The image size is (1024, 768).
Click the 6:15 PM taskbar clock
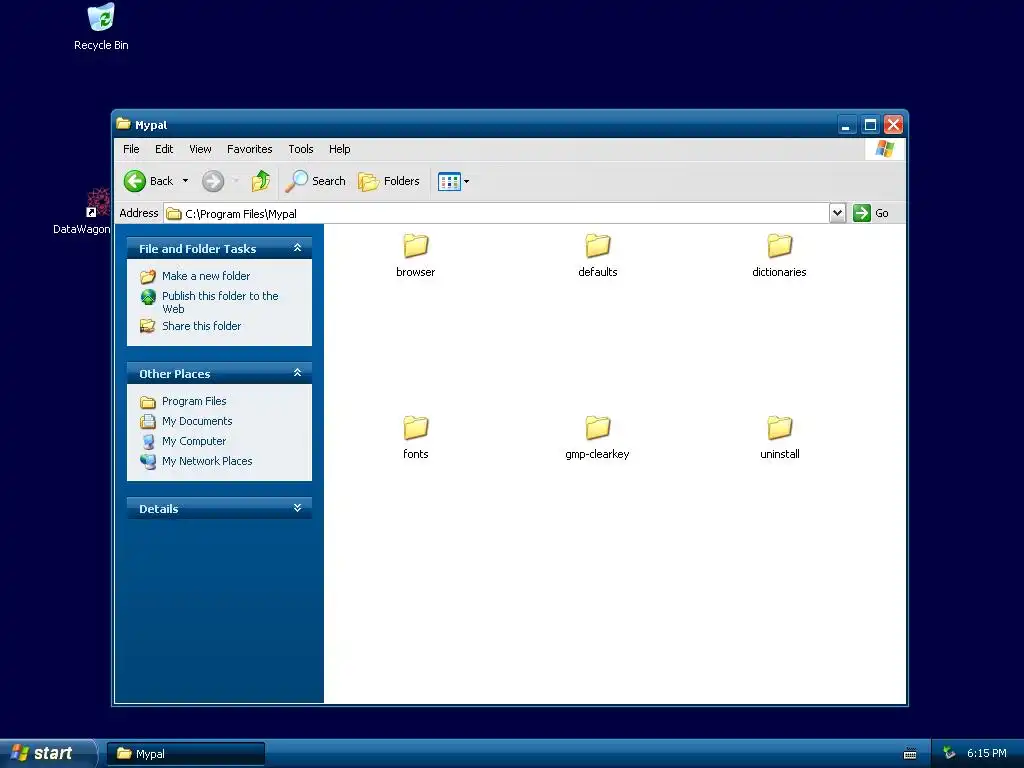(987, 753)
